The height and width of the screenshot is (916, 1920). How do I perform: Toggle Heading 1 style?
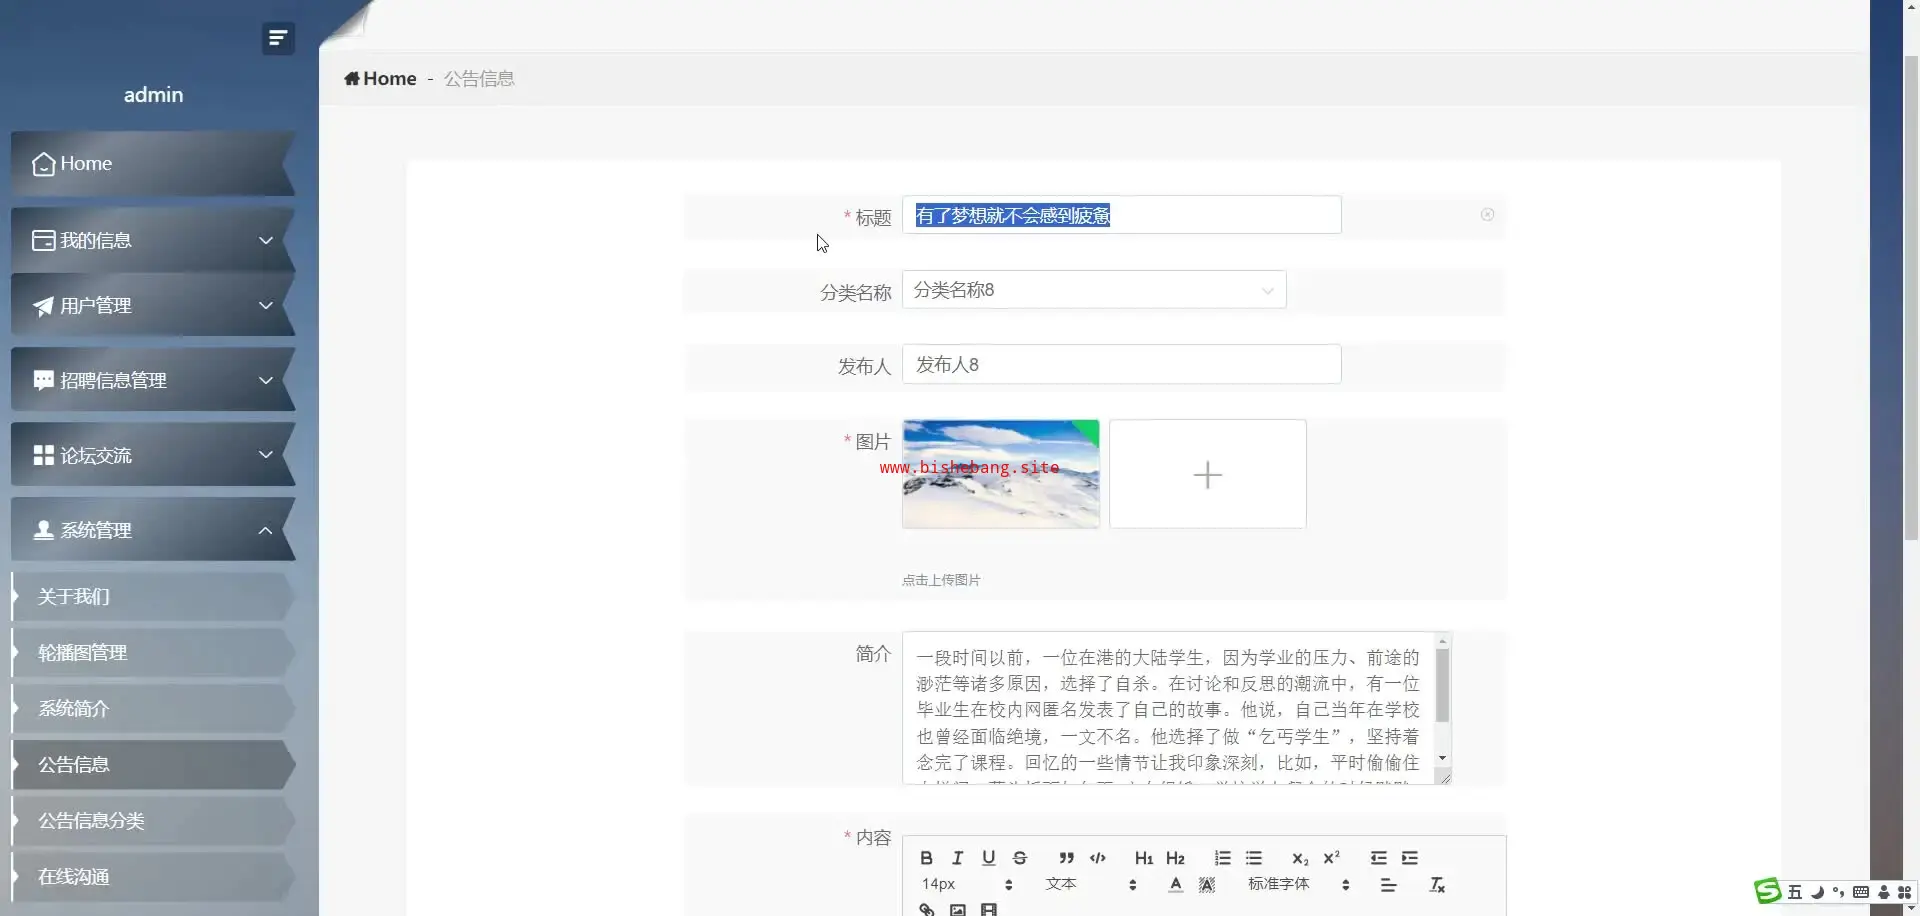[x=1143, y=858]
